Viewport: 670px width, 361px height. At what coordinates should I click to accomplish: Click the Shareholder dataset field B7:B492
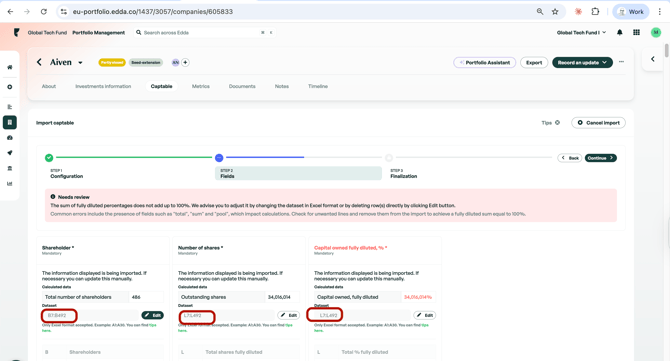pyautogui.click(x=90, y=315)
